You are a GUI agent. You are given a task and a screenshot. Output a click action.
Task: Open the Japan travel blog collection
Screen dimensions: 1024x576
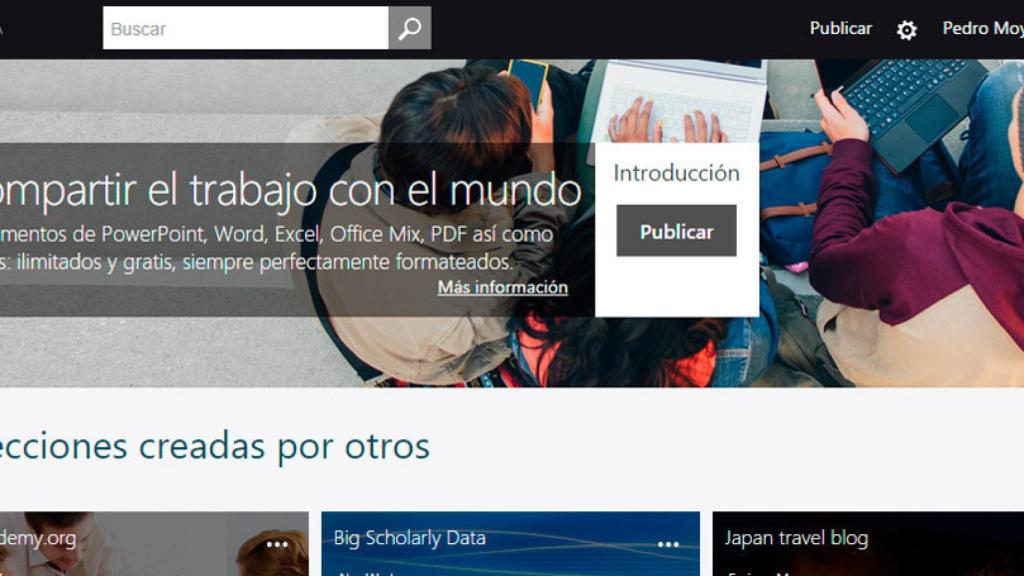click(x=794, y=538)
